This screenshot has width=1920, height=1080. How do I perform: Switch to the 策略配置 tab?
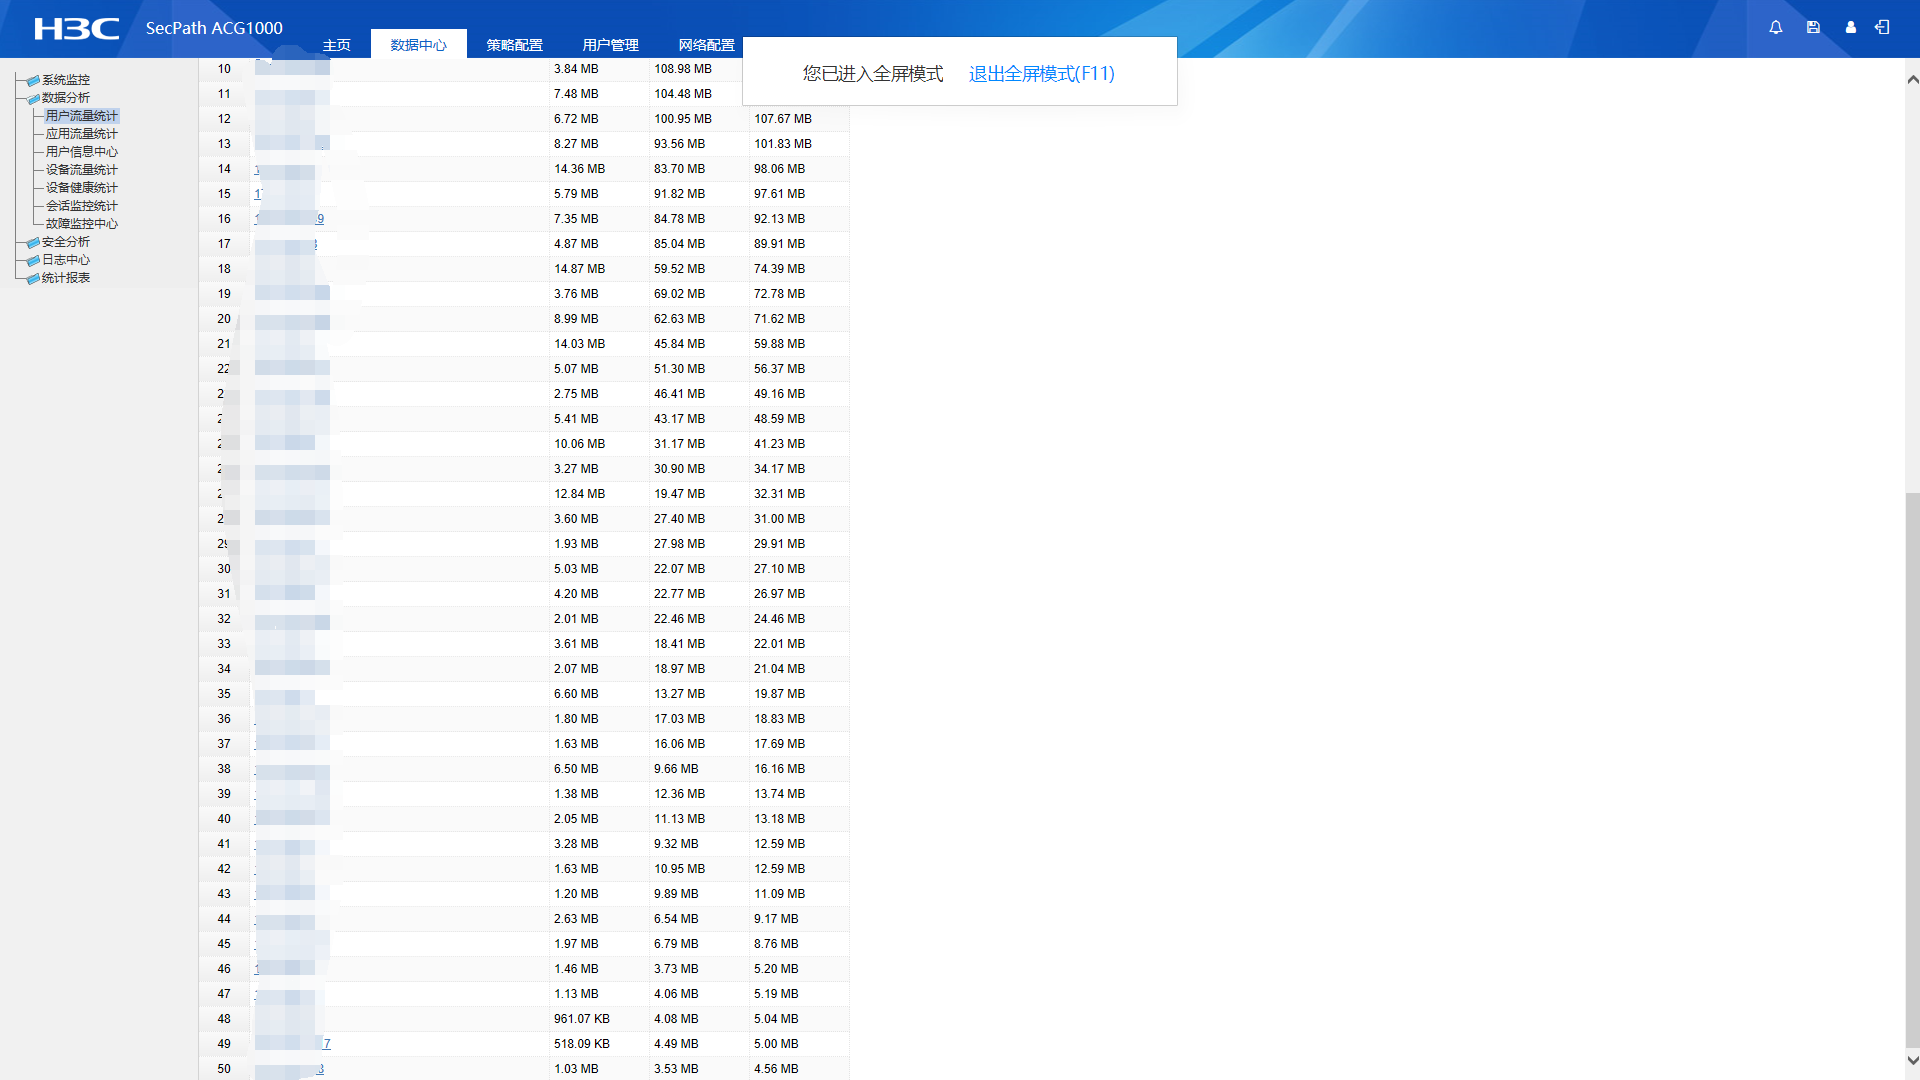pos(514,45)
